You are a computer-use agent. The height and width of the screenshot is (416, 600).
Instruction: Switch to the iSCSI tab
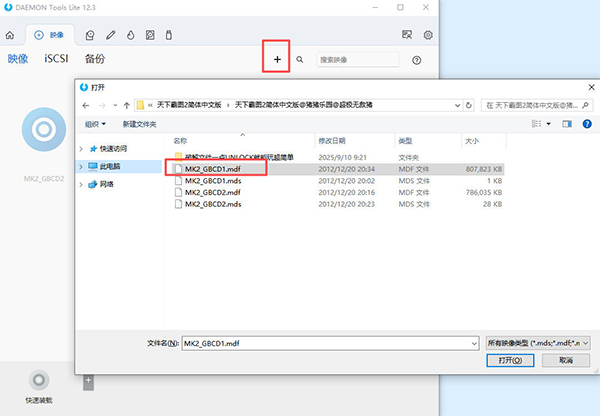(x=56, y=59)
